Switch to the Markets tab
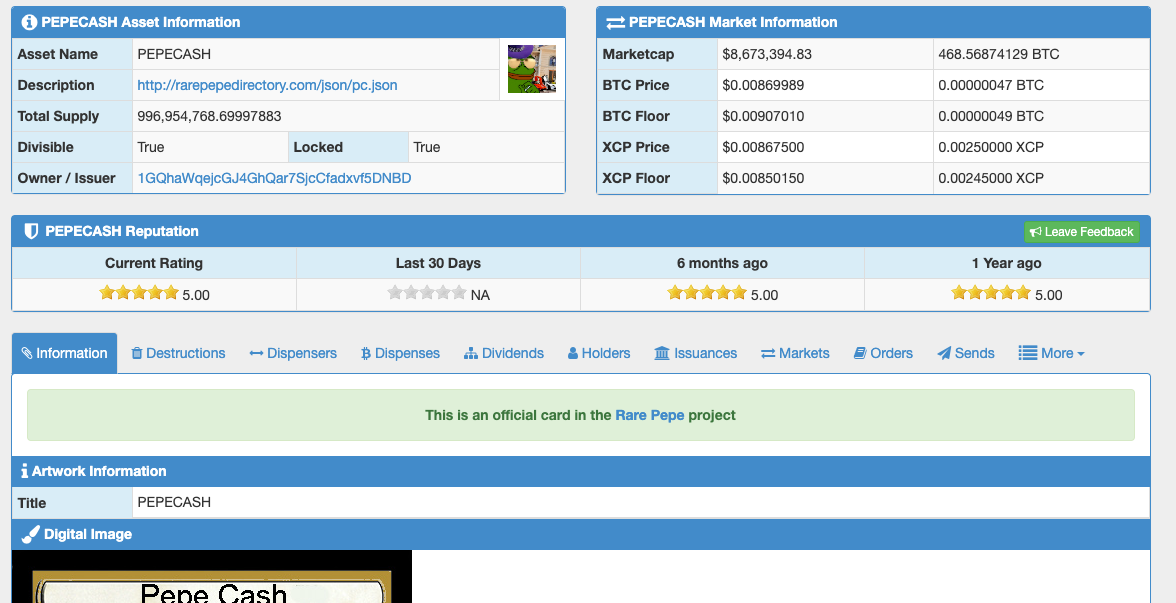Image resolution: width=1176 pixels, height=603 pixels. pos(795,353)
